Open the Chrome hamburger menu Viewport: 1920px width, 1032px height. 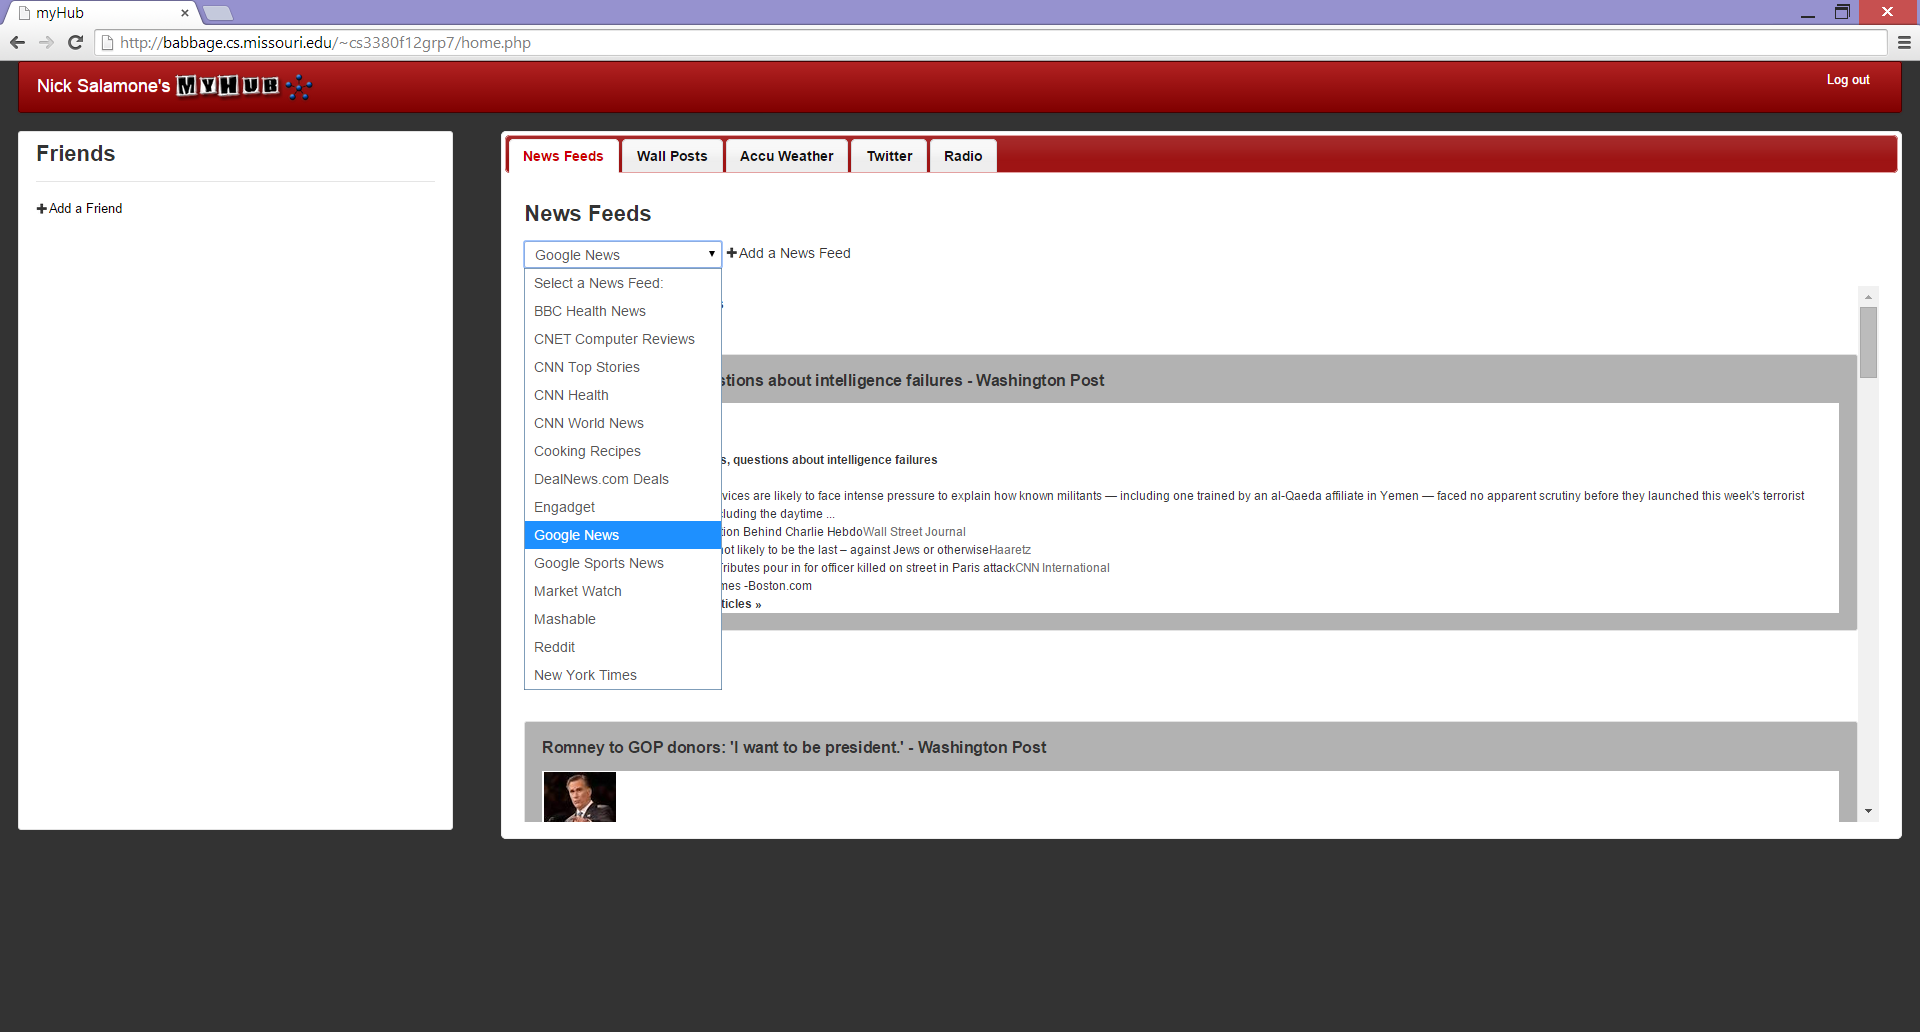point(1904,42)
